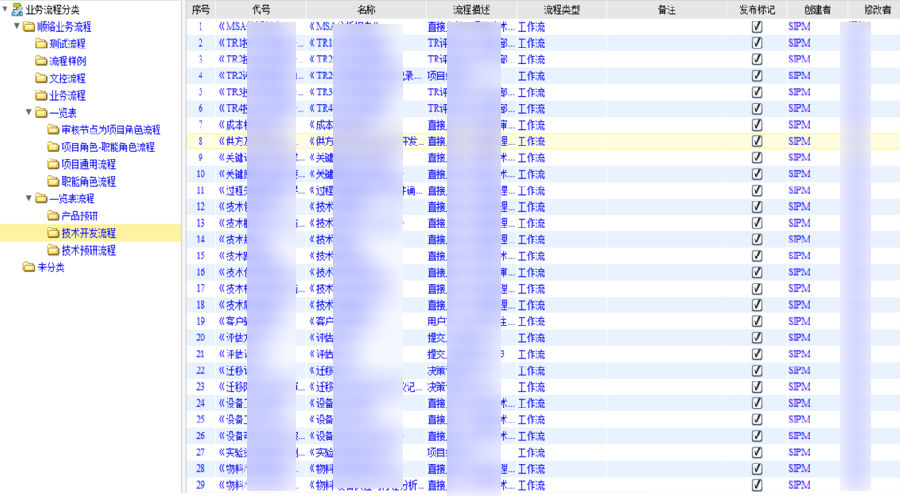Viewport: 900px width, 496px height.
Task: Select table row number 17
Action: pyautogui.click(x=200, y=289)
